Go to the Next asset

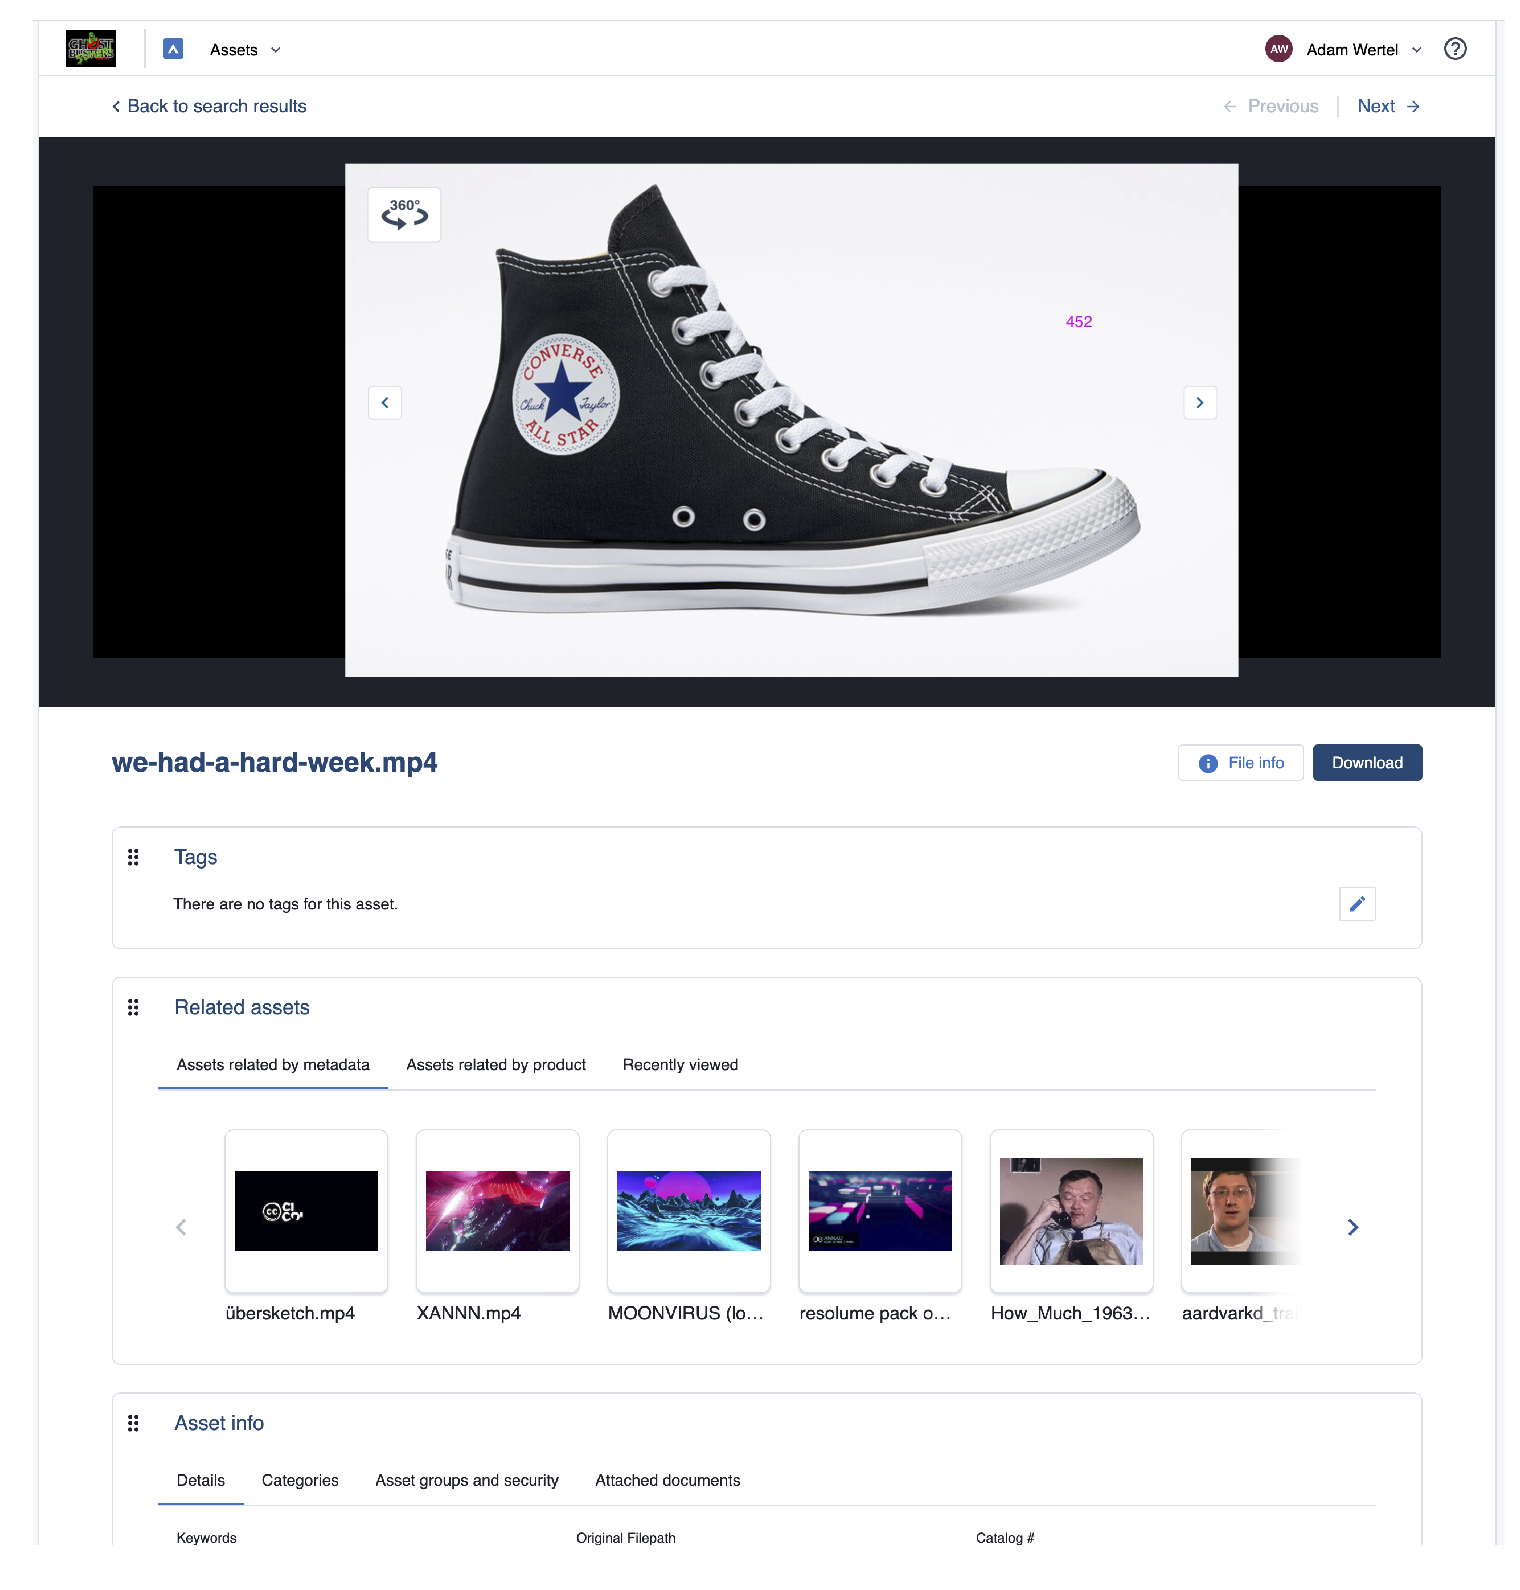click(1388, 106)
